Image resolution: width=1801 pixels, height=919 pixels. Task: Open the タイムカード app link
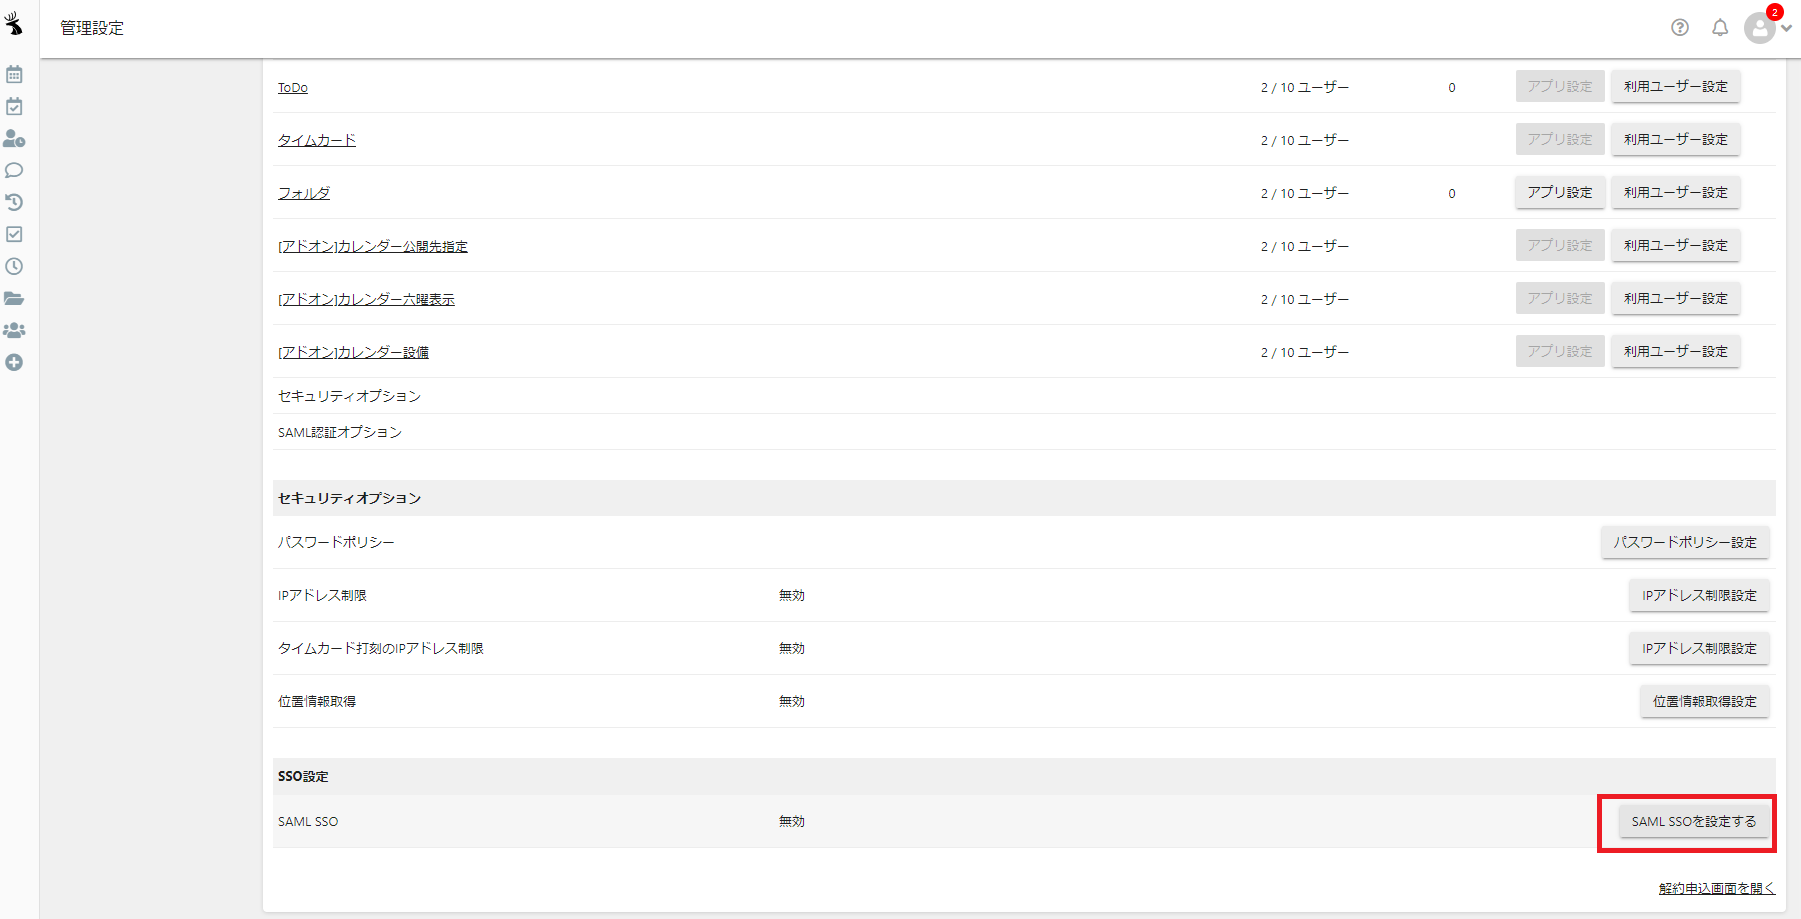[x=317, y=141]
